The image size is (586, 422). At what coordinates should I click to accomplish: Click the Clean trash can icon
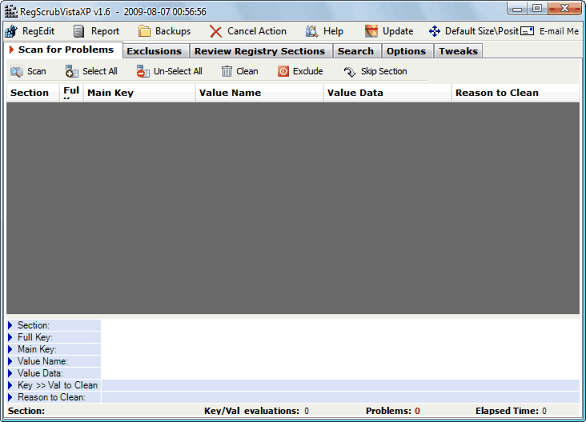[x=226, y=71]
